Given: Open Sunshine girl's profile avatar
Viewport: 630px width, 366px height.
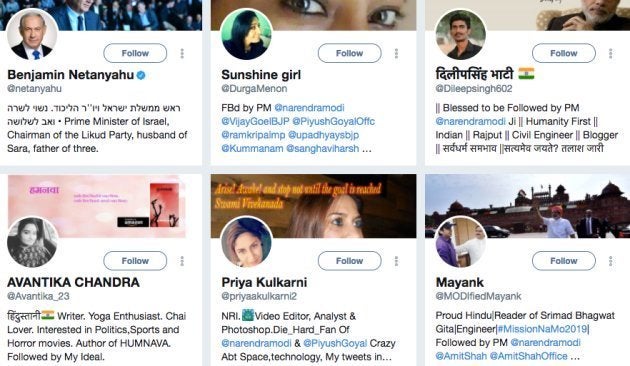Looking at the screenshot, I should point(246,35).
